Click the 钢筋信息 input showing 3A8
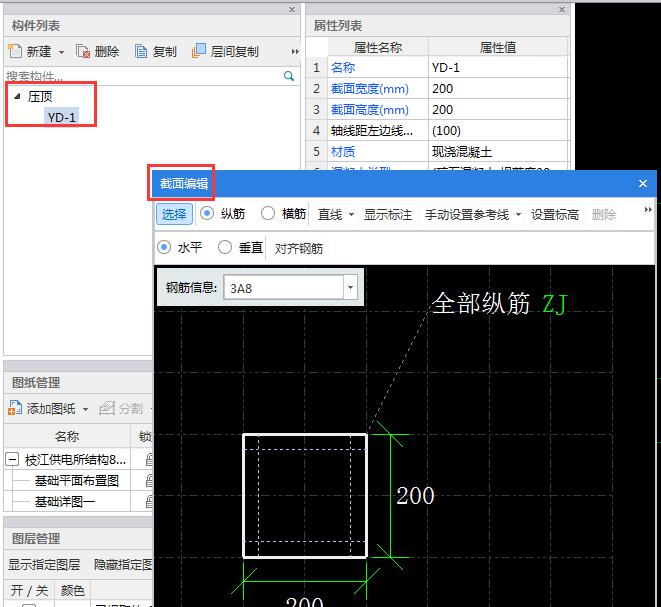Image resolution: width=661 pixels, height=607 pixels. [x=283, y=288]
